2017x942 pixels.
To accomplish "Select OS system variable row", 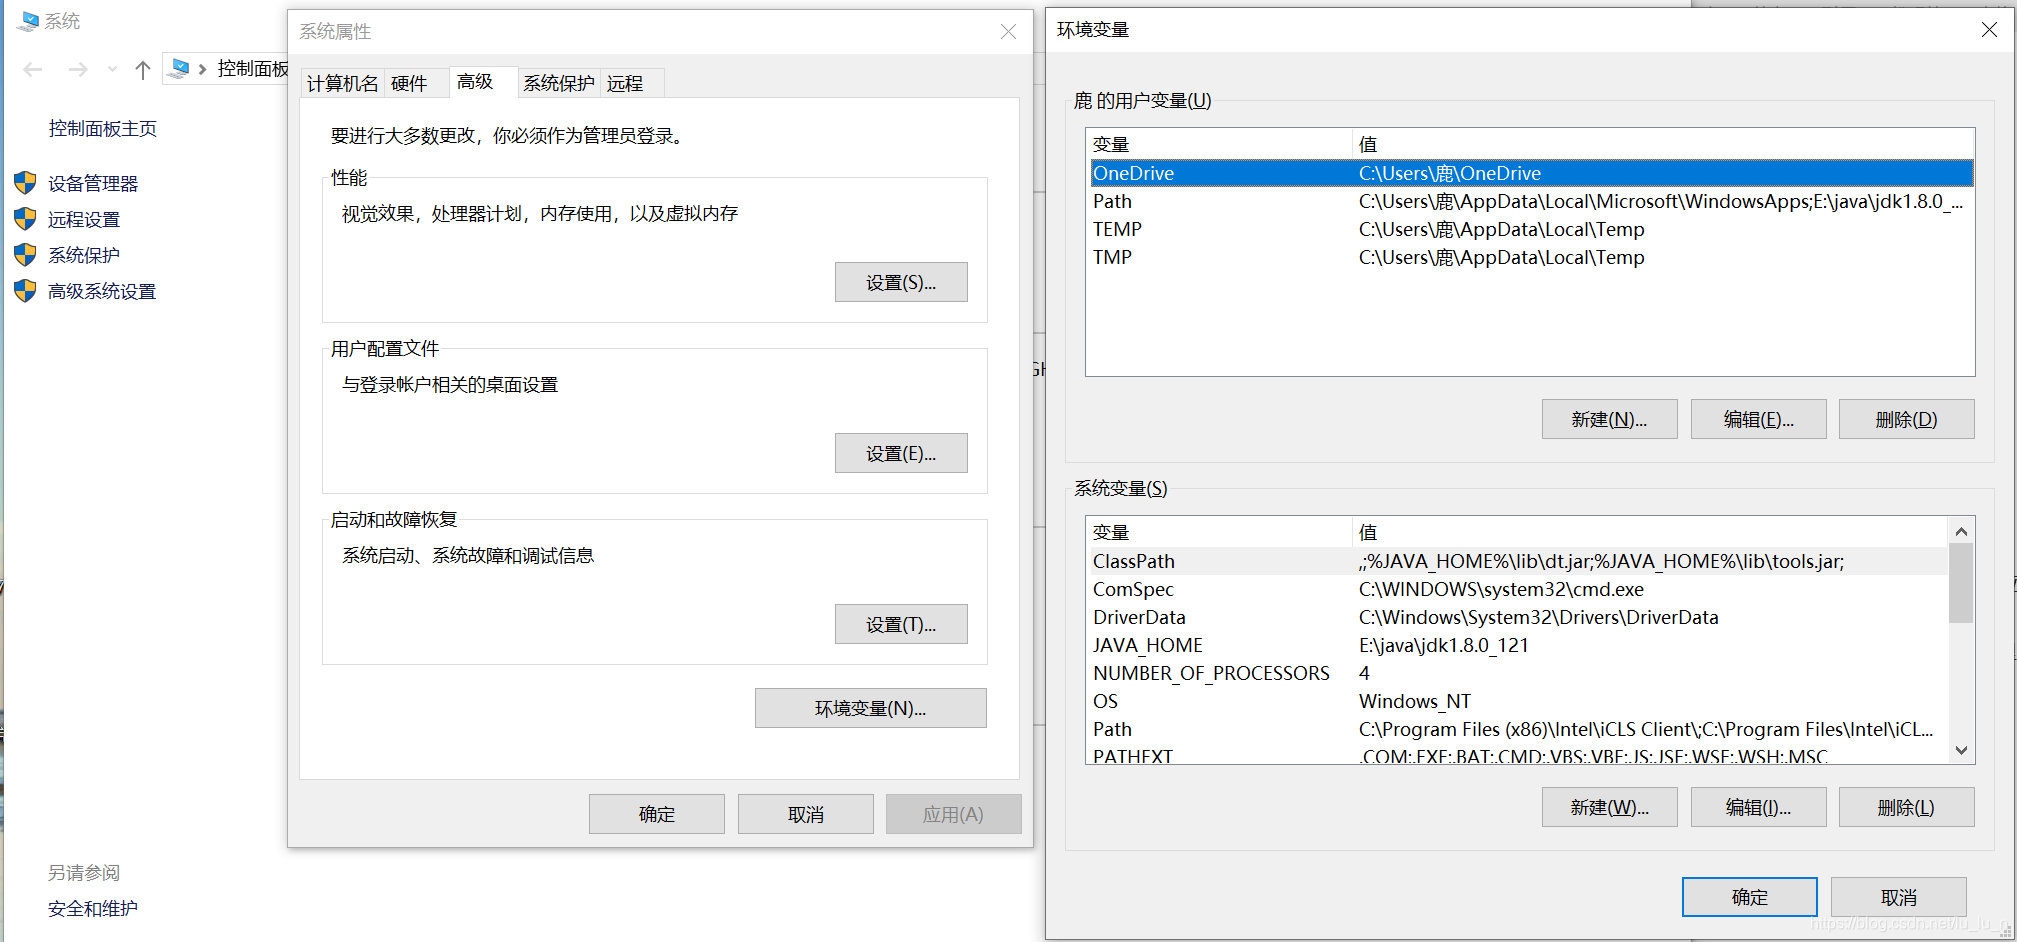I will pos(1518,701).
